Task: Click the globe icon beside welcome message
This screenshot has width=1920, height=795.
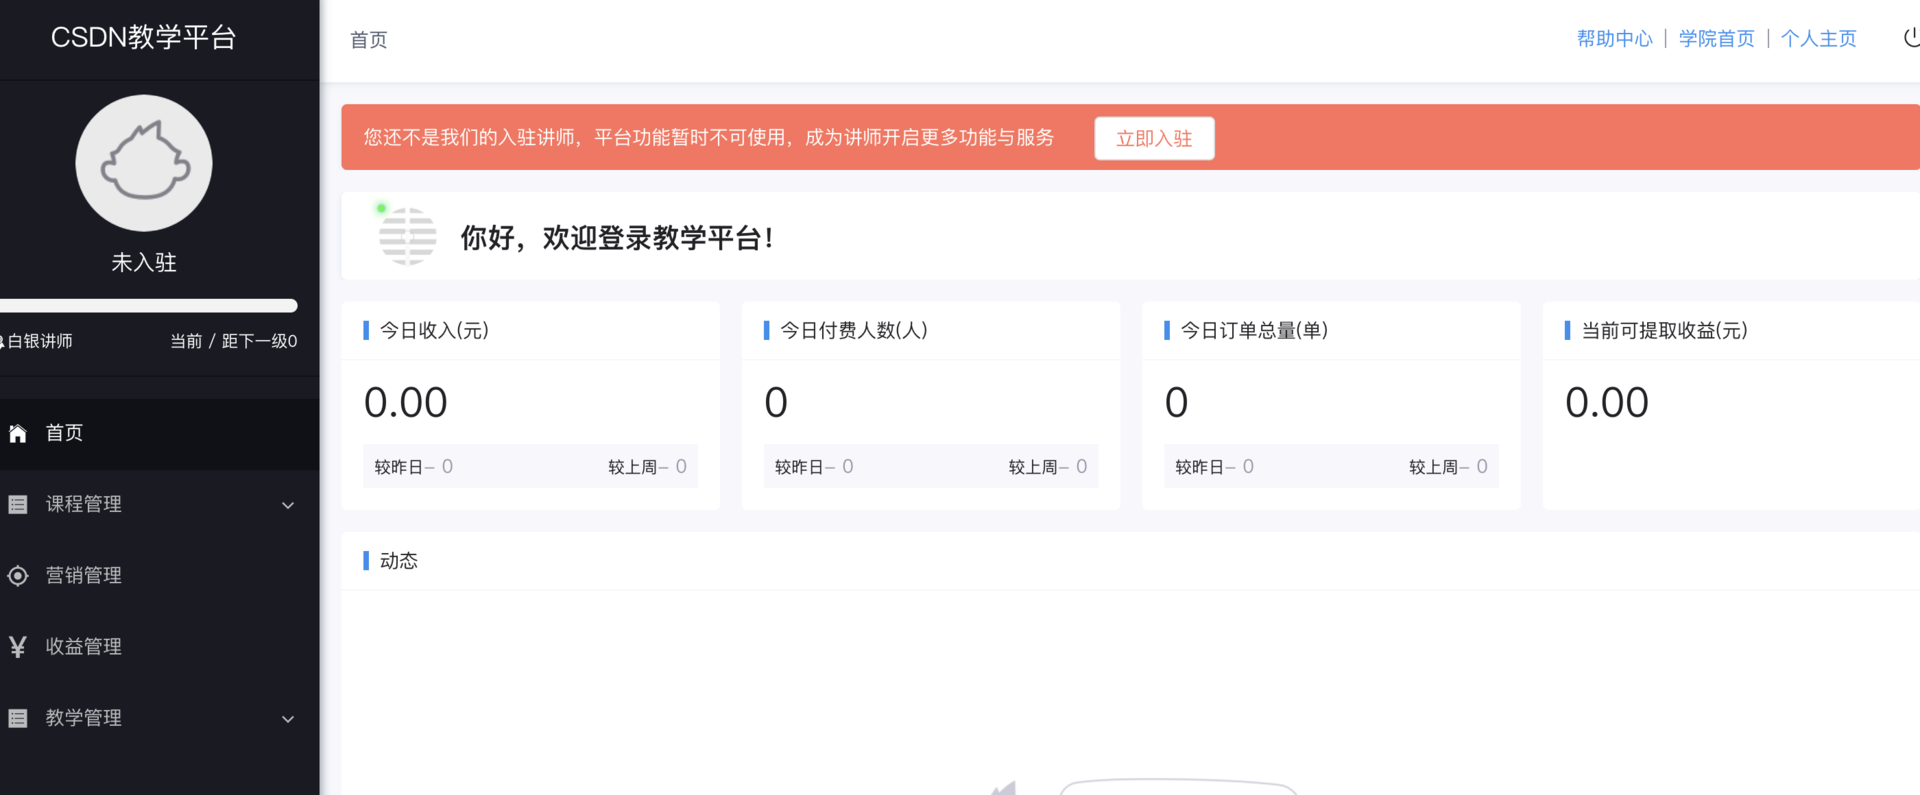Action: pyautogui.click(x=407, y=236)
